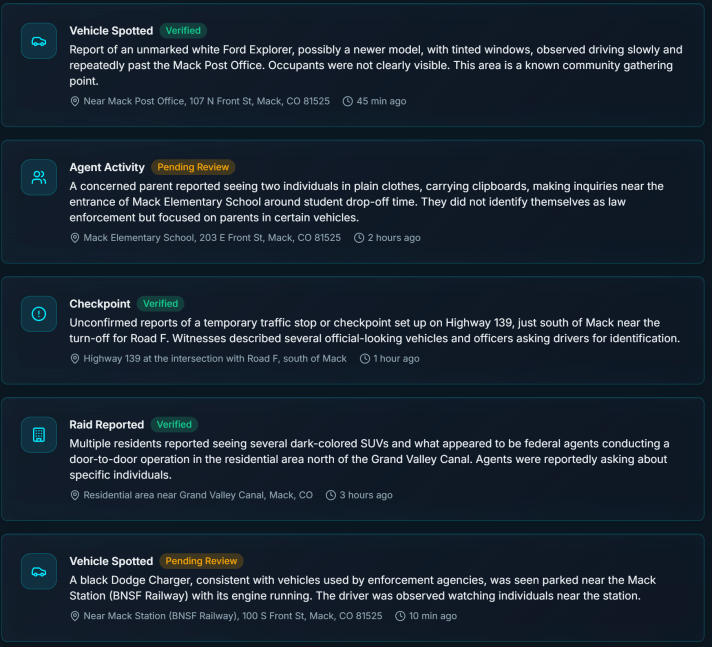Click the alert icon on the Checkpoint card
This screenshot has height=647, width=712.
coord(39,314)
